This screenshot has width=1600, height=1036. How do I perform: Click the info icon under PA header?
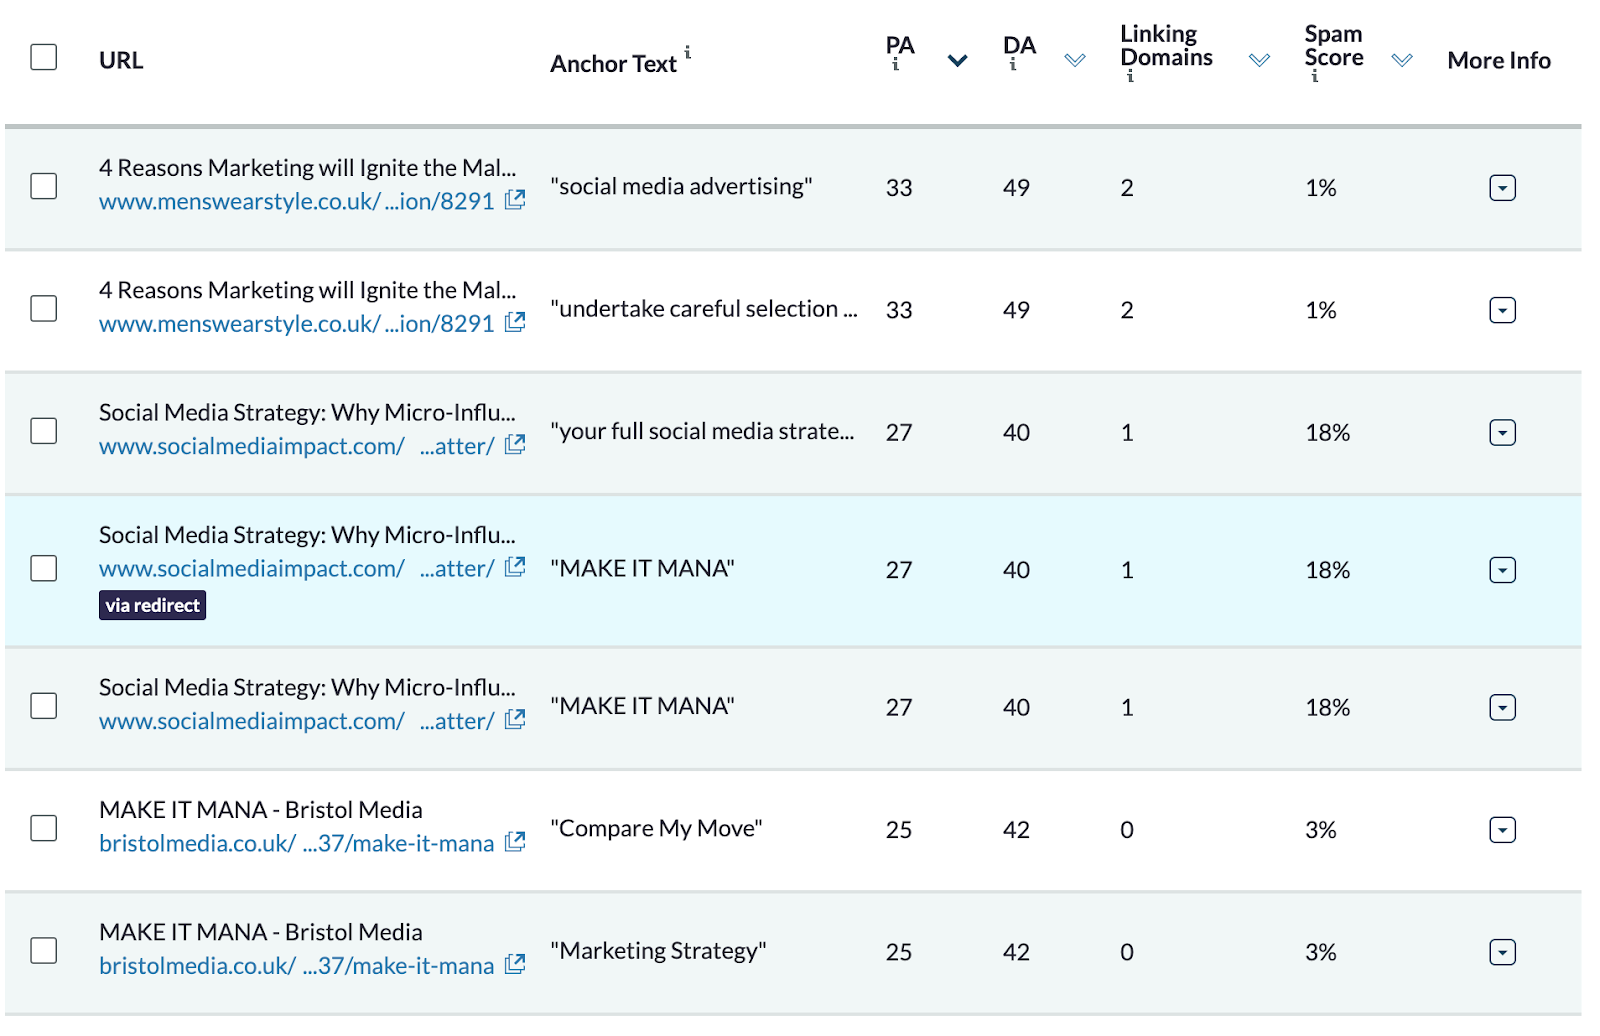pyautogui.click(x=896, y=66)
